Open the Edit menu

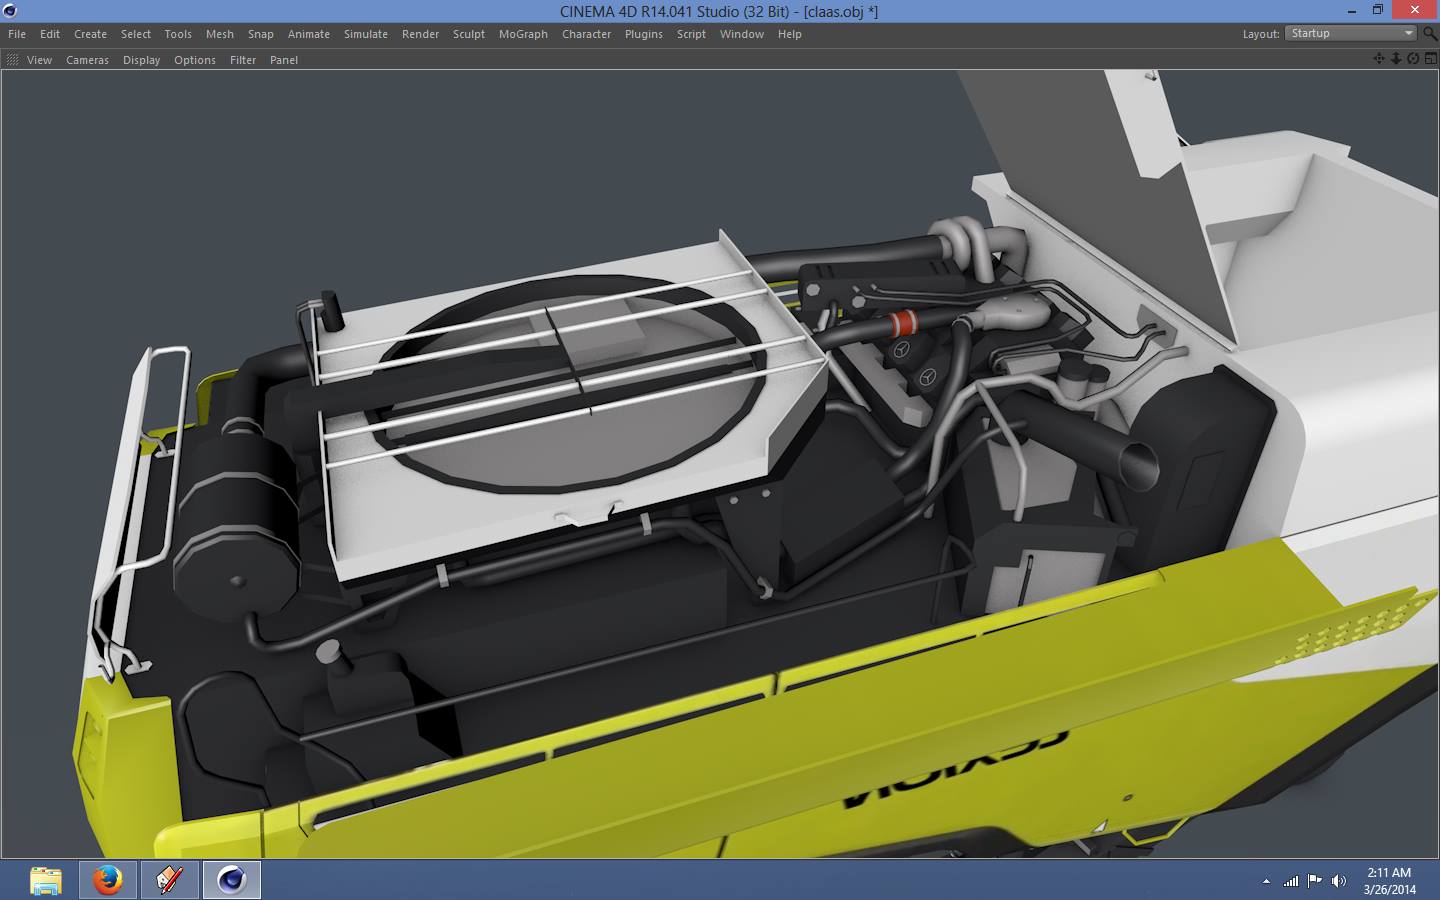point(50,34)
